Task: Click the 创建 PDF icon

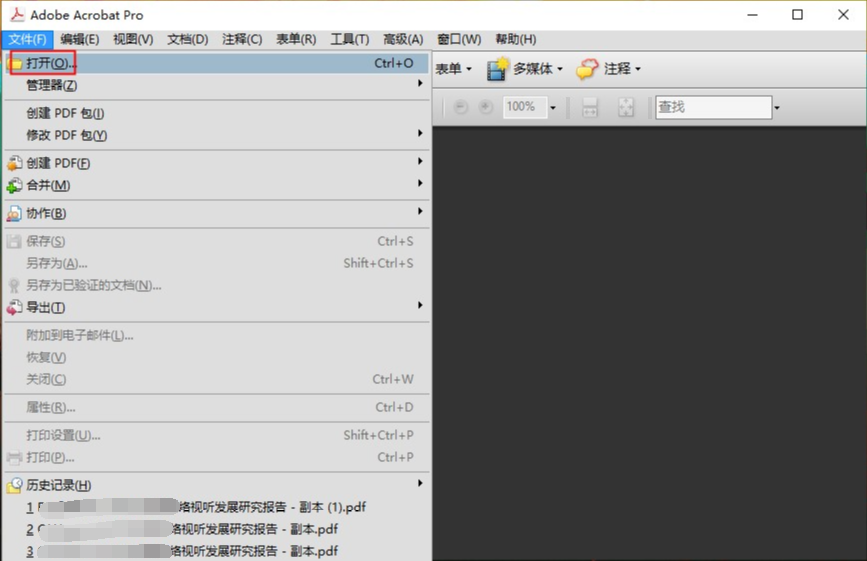Action: point(15,163)
